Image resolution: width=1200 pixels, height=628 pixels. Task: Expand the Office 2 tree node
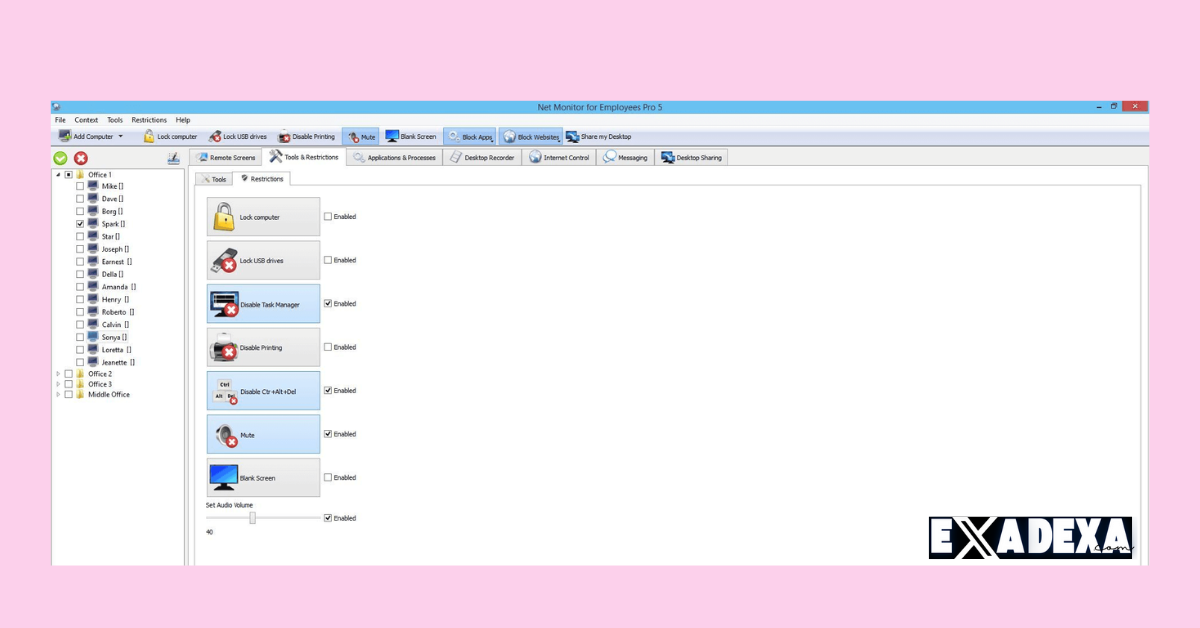(57, 373)
